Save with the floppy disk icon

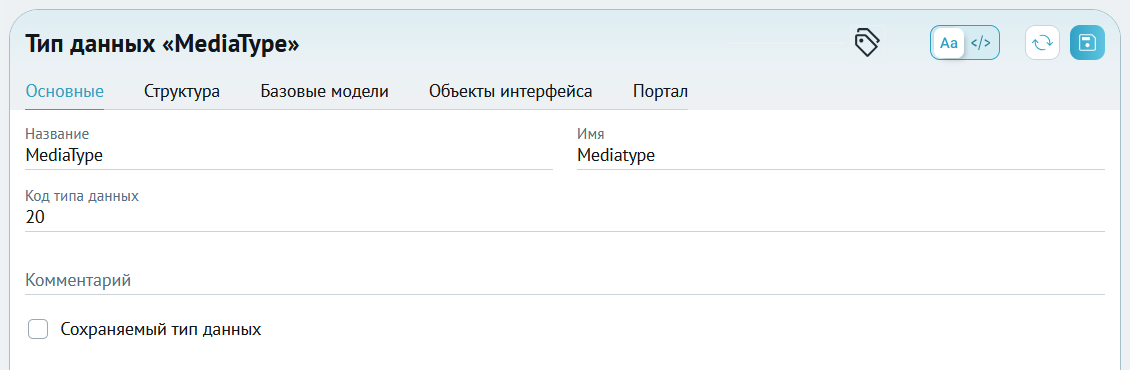tap(1087, 43)
